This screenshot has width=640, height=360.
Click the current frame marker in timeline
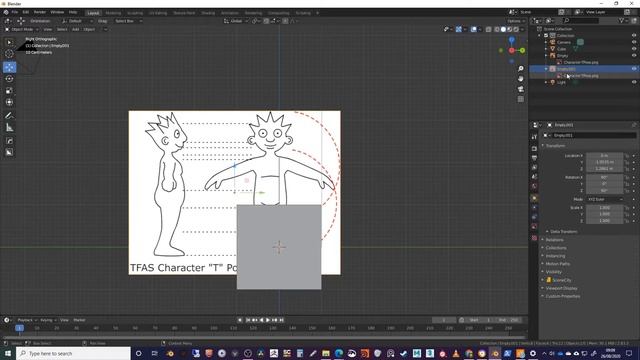click(x=19, y=328)
